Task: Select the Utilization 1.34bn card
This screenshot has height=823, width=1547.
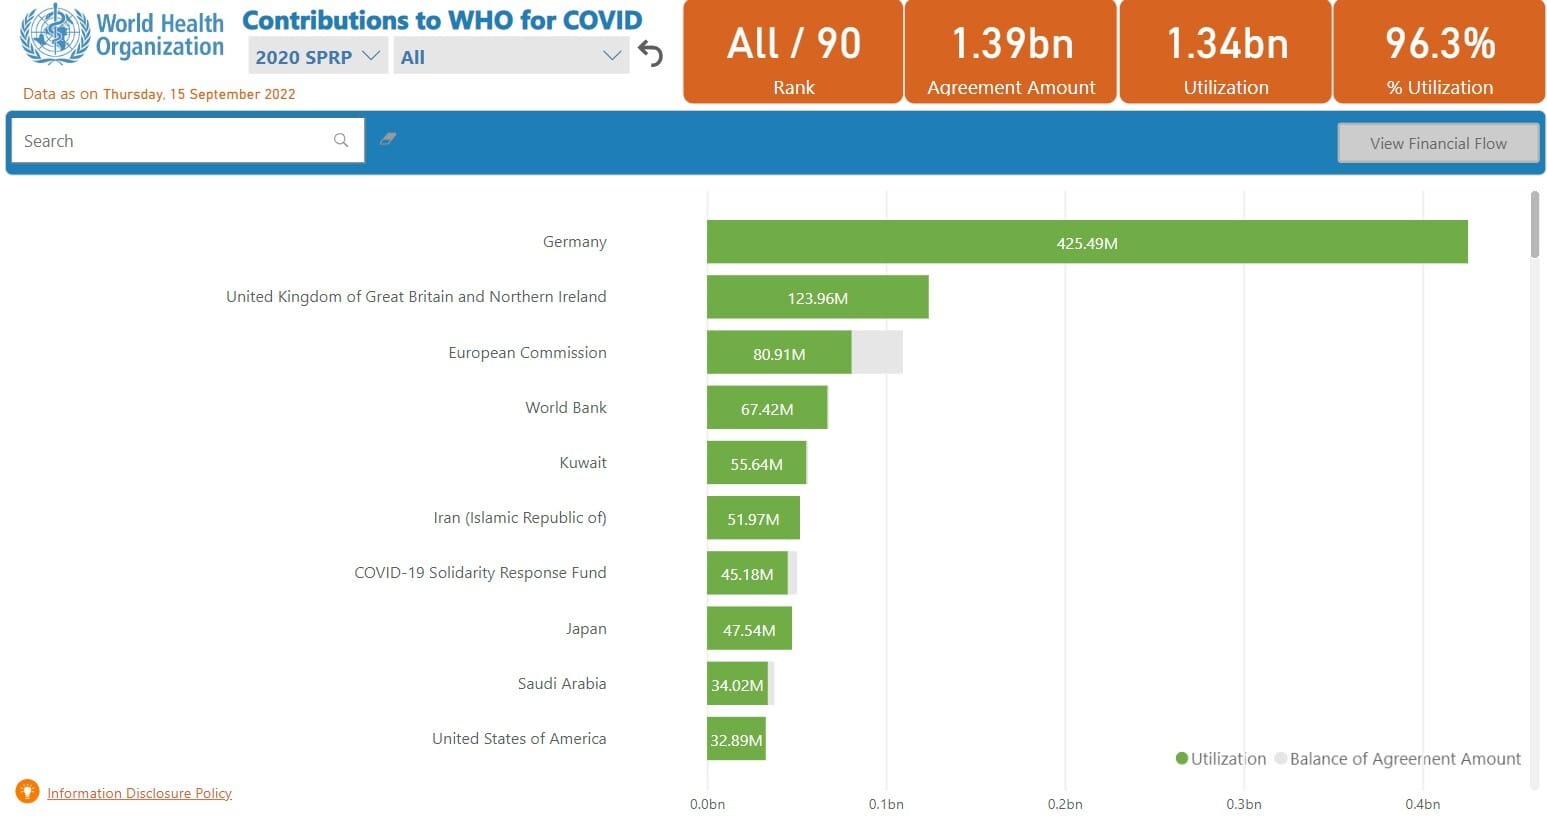Action: tap(1226, 51)
